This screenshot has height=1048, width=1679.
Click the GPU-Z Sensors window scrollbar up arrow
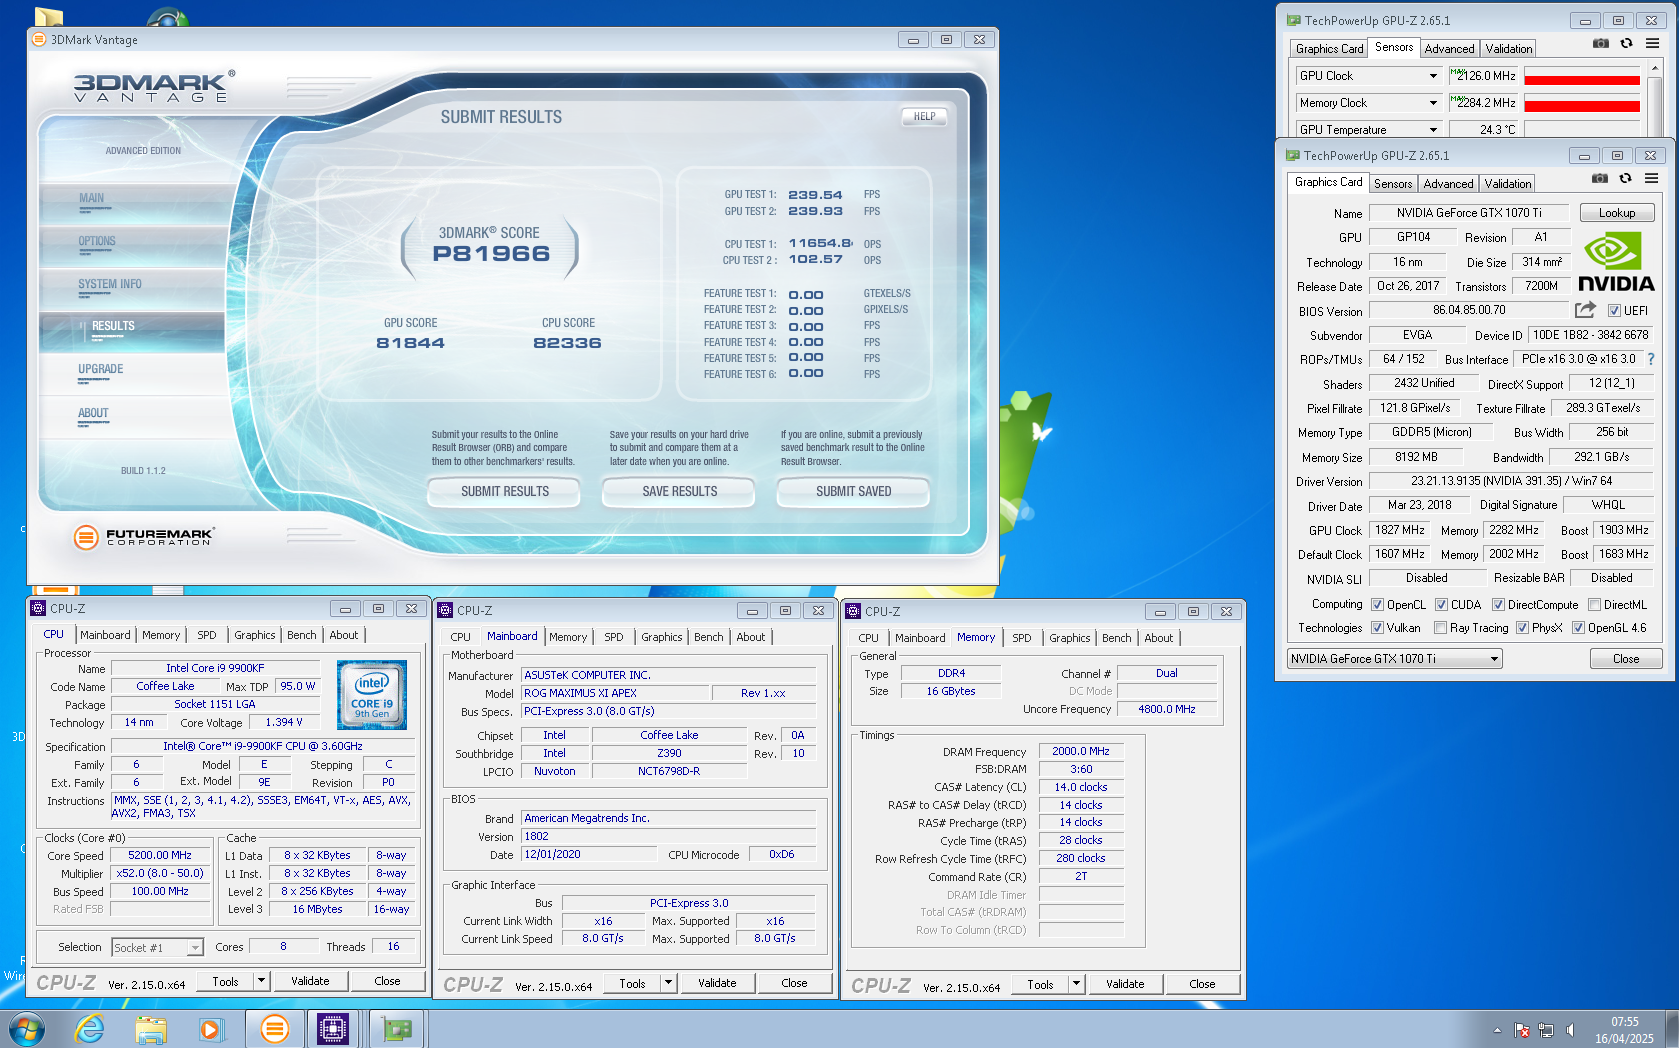[1655, 69]
